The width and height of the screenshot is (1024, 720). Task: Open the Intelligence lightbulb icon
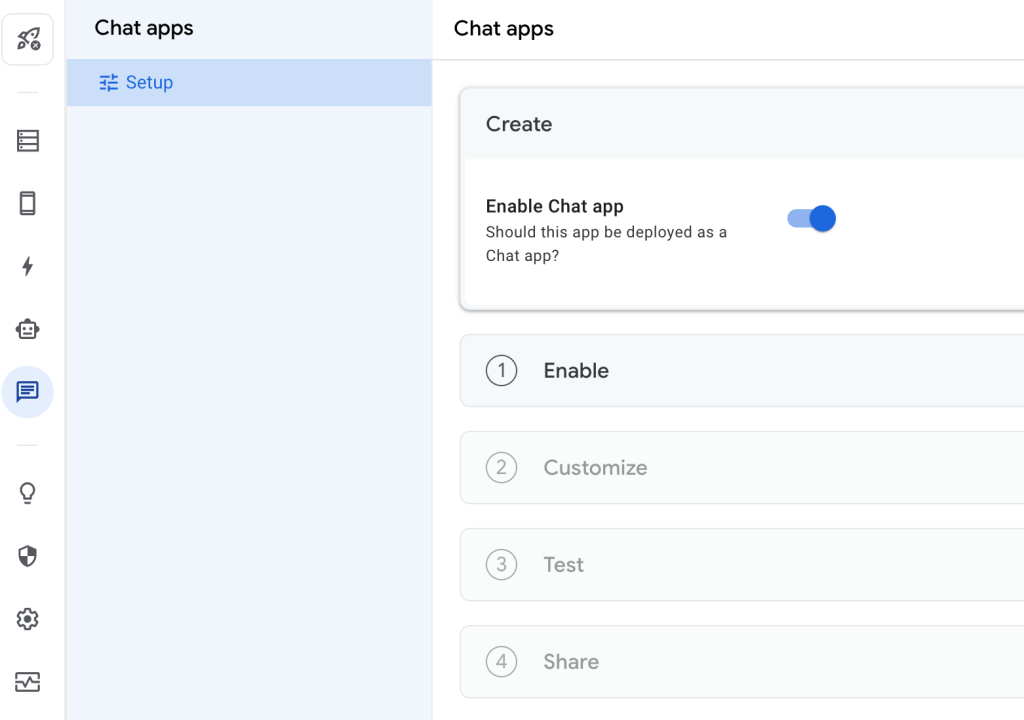coord(28,493)
